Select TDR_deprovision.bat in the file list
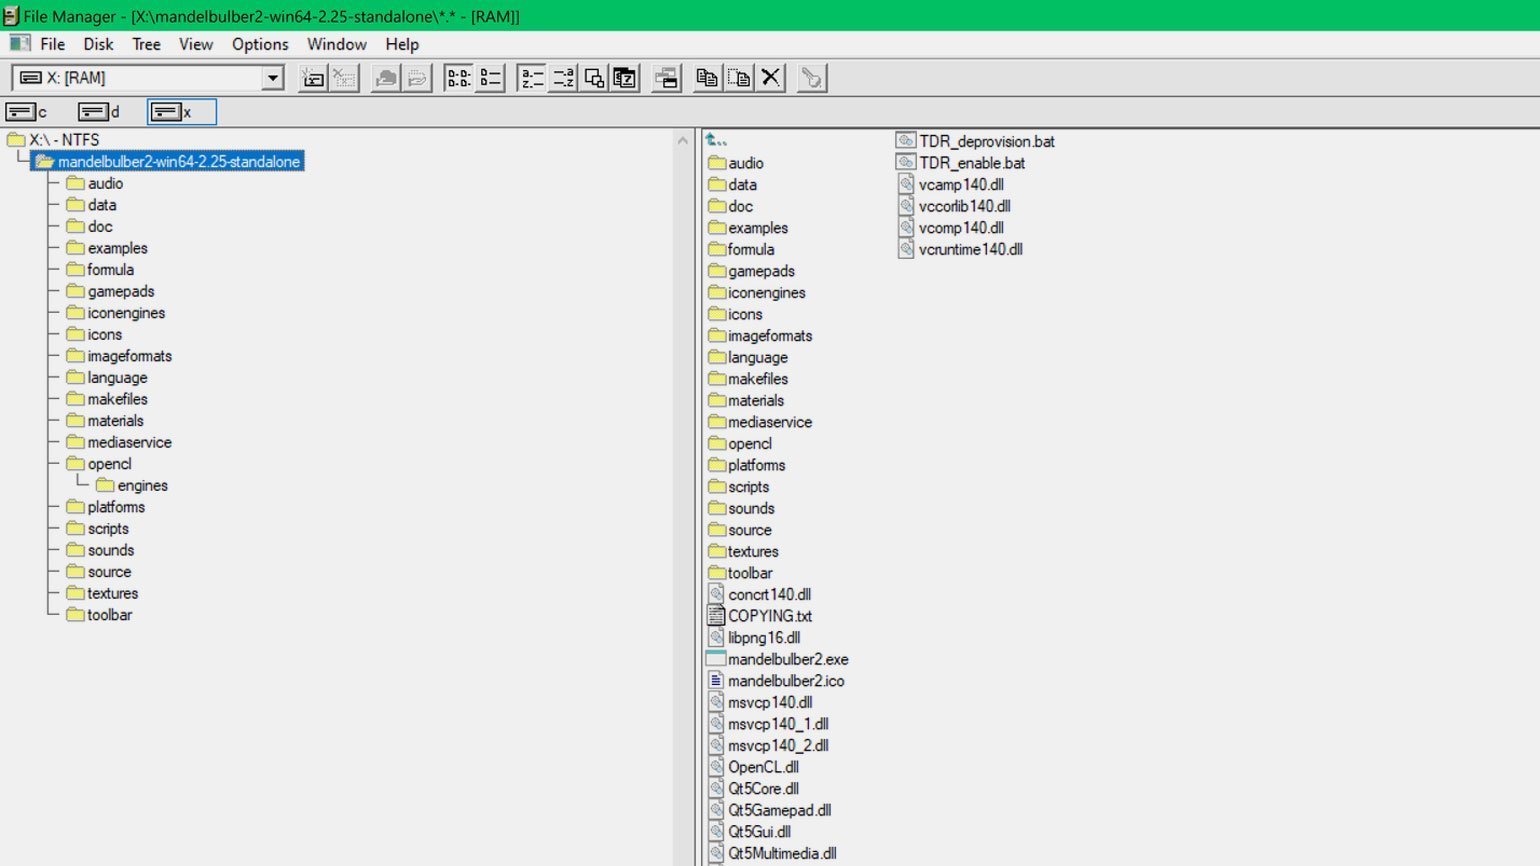The image size is (1540, 866). click(x=976, y=141)
